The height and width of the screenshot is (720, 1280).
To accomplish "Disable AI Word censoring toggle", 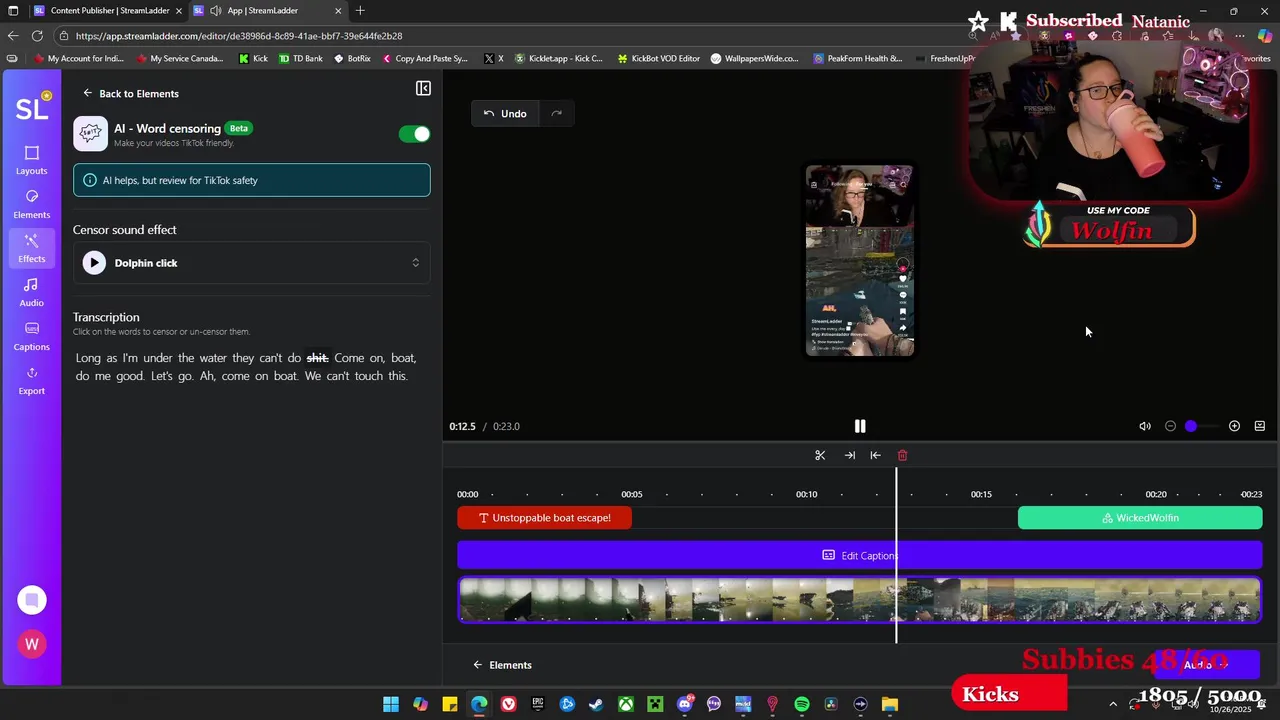I will pyautogui.click(x=414, y=134).
